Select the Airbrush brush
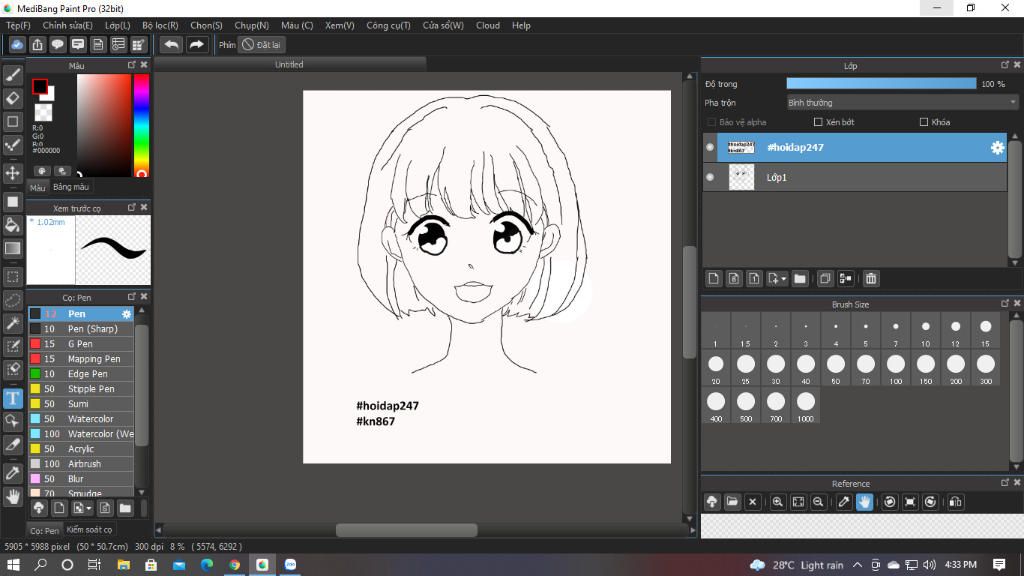The height and width of the screenshot is (576, 1024). click(81, 464)
